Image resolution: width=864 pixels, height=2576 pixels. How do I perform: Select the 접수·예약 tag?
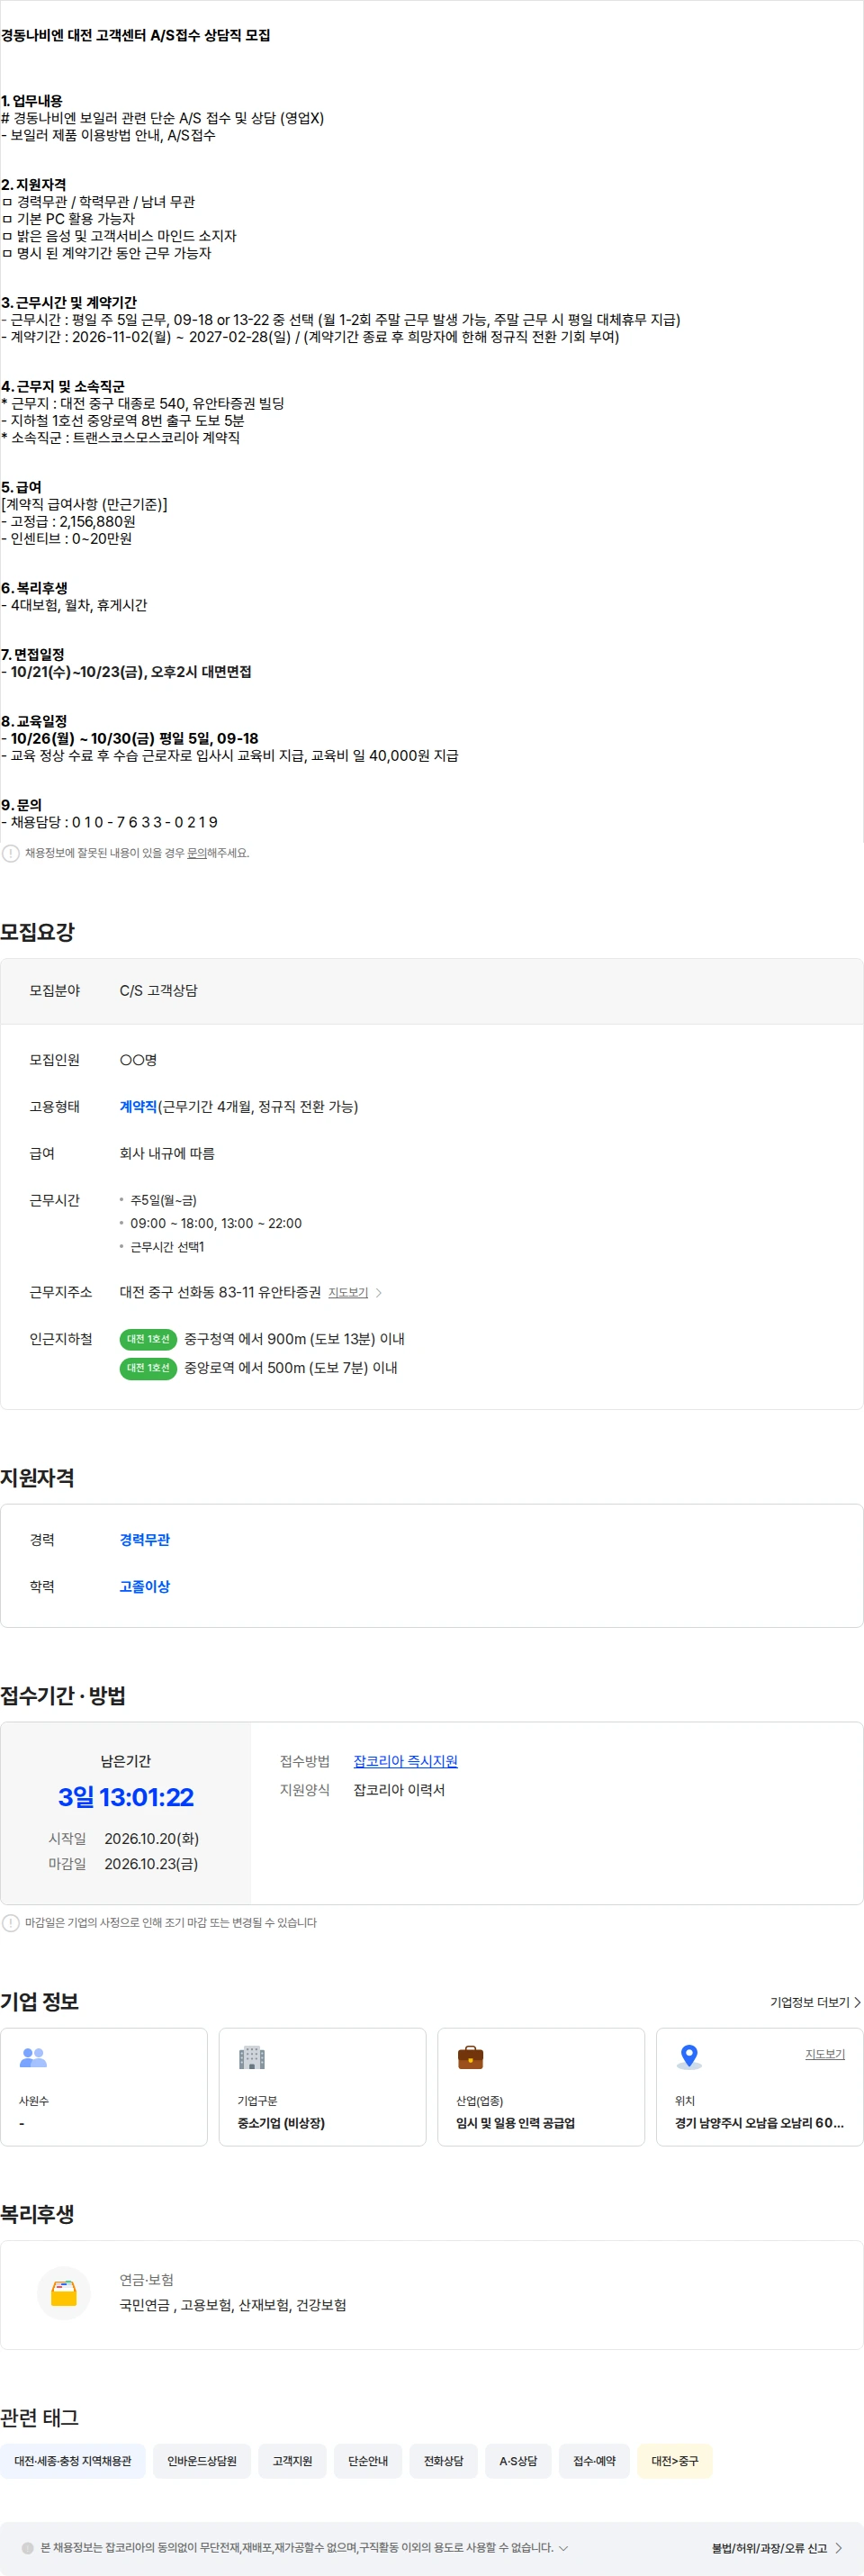coord(594,2461)
